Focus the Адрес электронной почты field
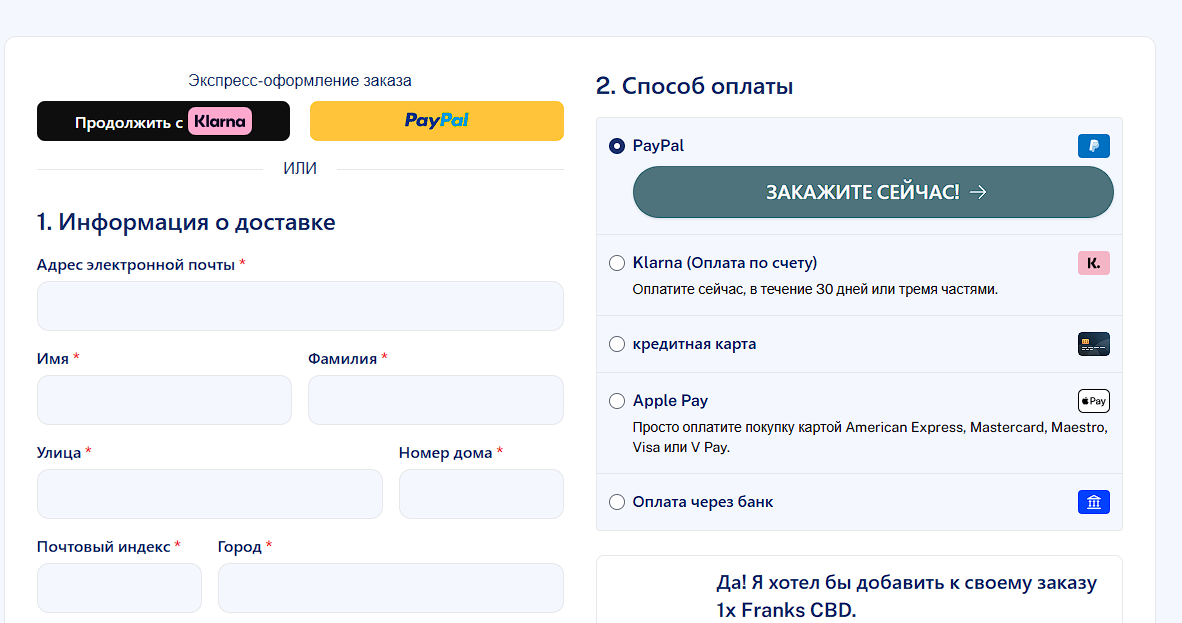 300,306
